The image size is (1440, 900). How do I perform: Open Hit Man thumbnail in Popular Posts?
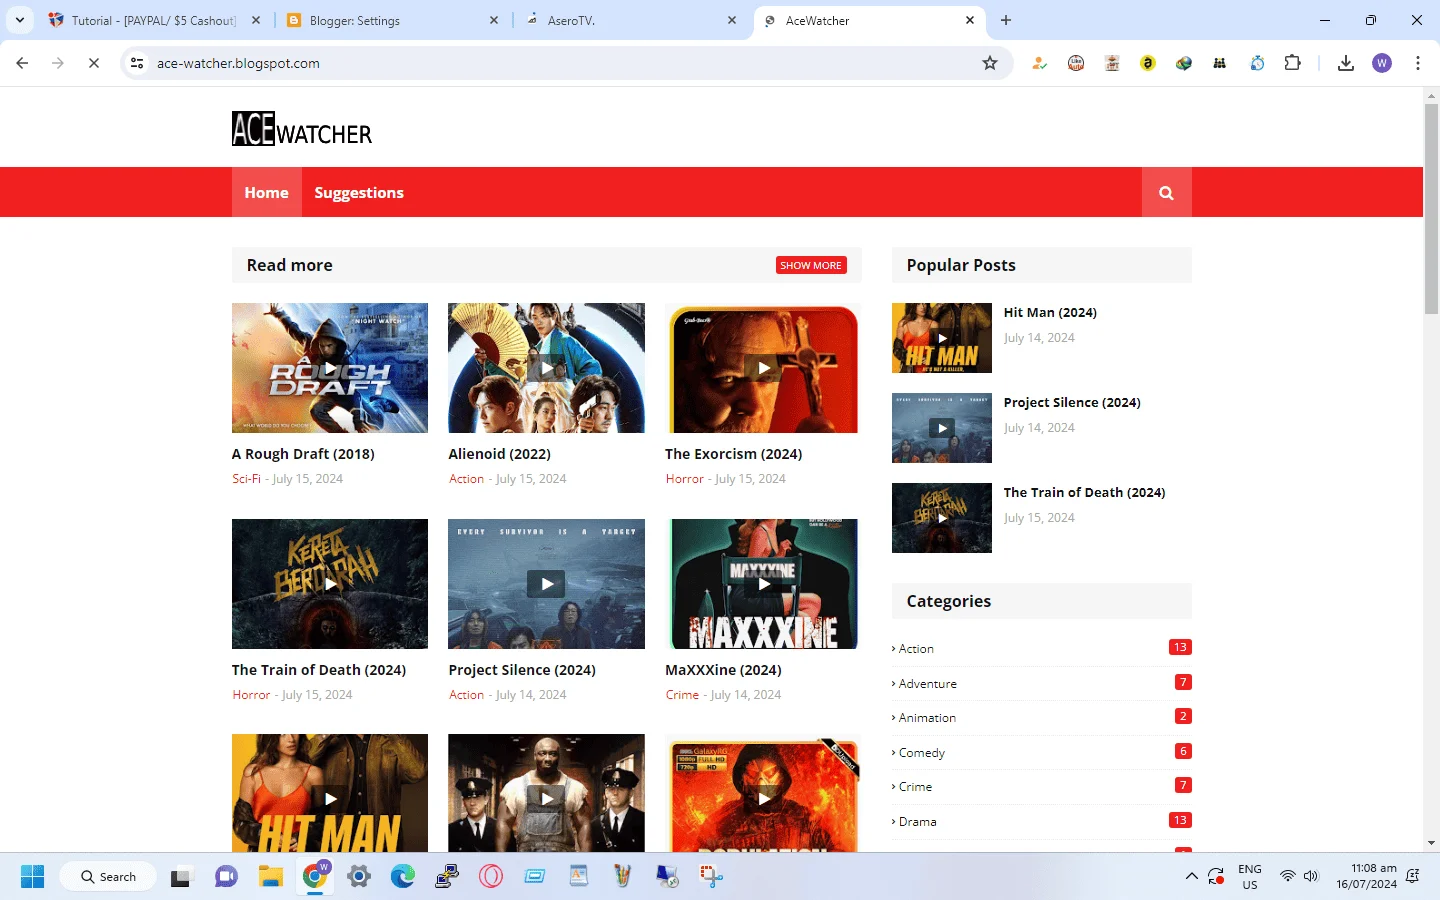pos(942,338)
